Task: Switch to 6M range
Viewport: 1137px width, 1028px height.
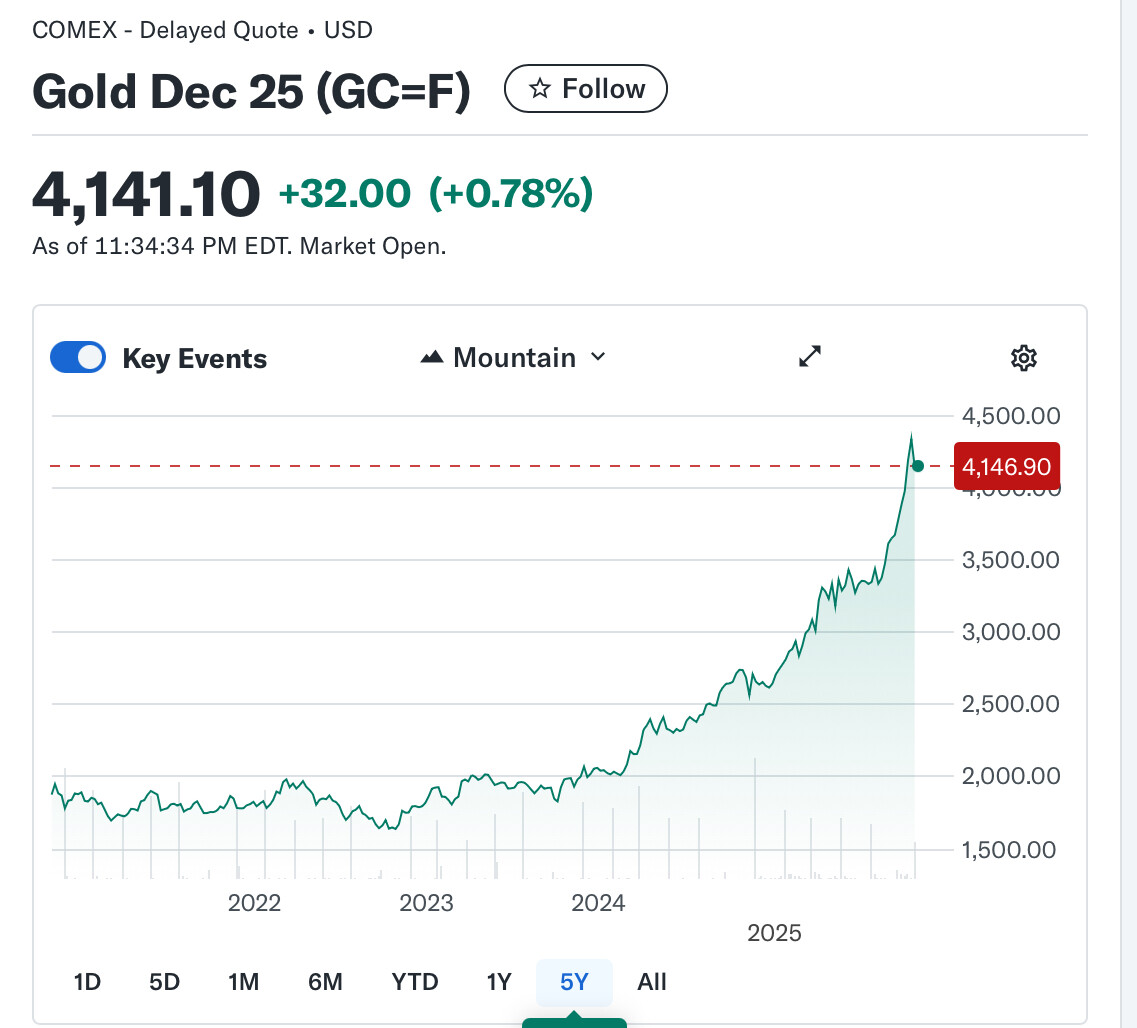Action: [325, 982]
